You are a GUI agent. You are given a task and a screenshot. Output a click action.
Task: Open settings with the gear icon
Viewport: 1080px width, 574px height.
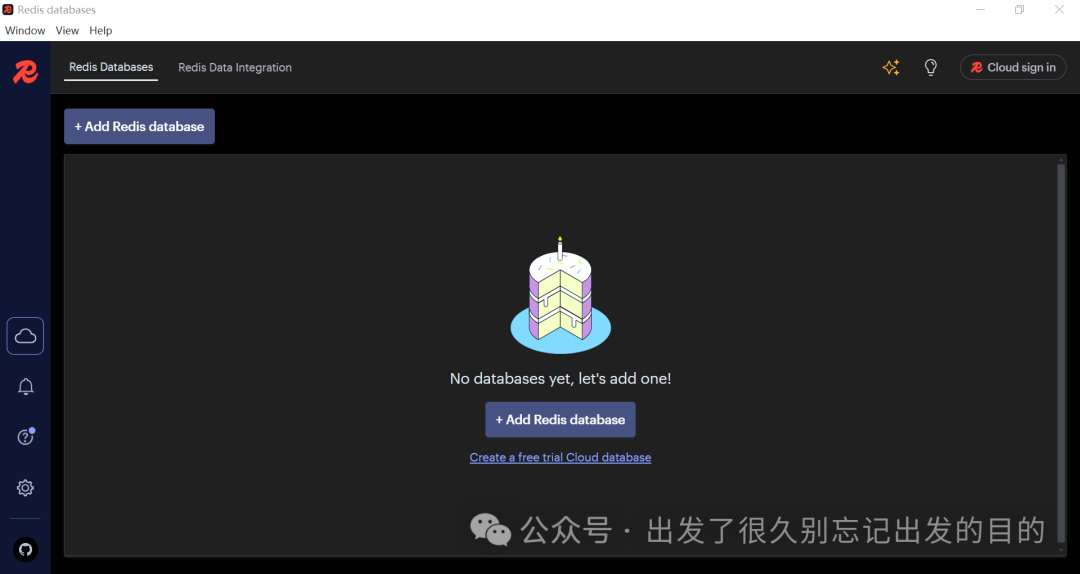click(25, 488)
